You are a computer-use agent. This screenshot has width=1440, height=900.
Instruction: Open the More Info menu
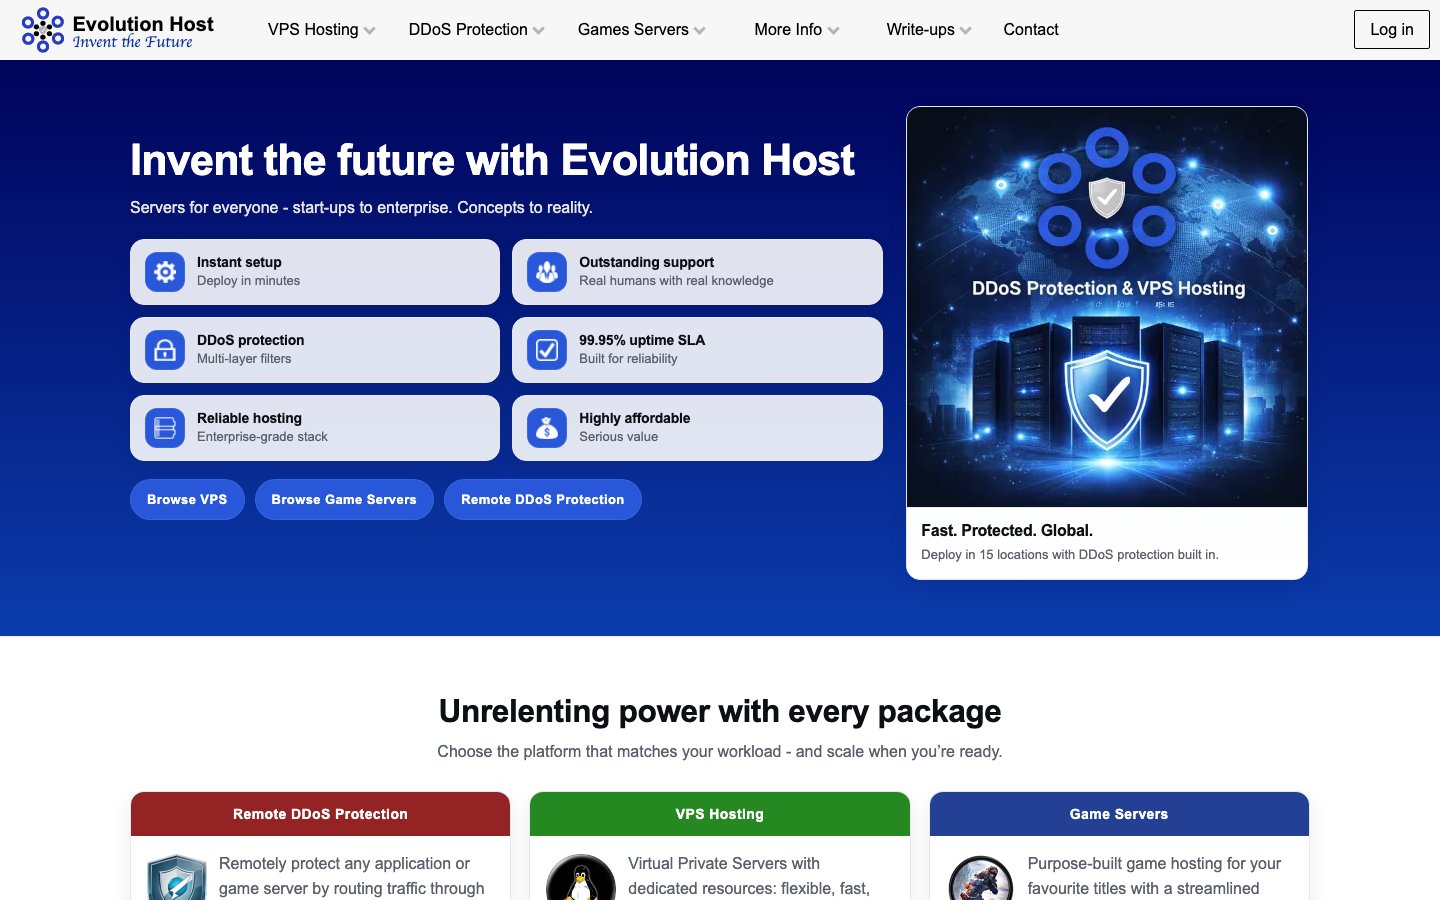[788, 30]
